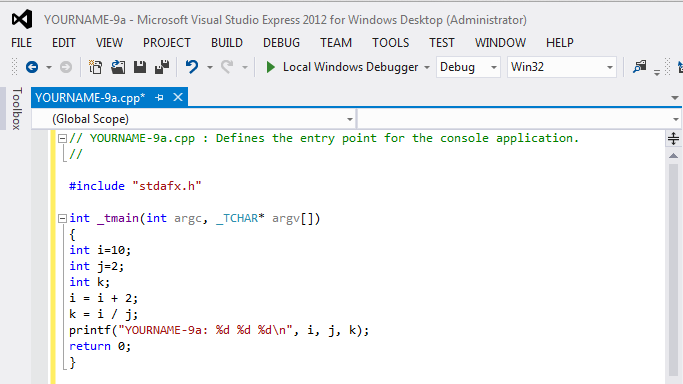Open the Win32 solution platform dropdown

[x=561, y=67]
